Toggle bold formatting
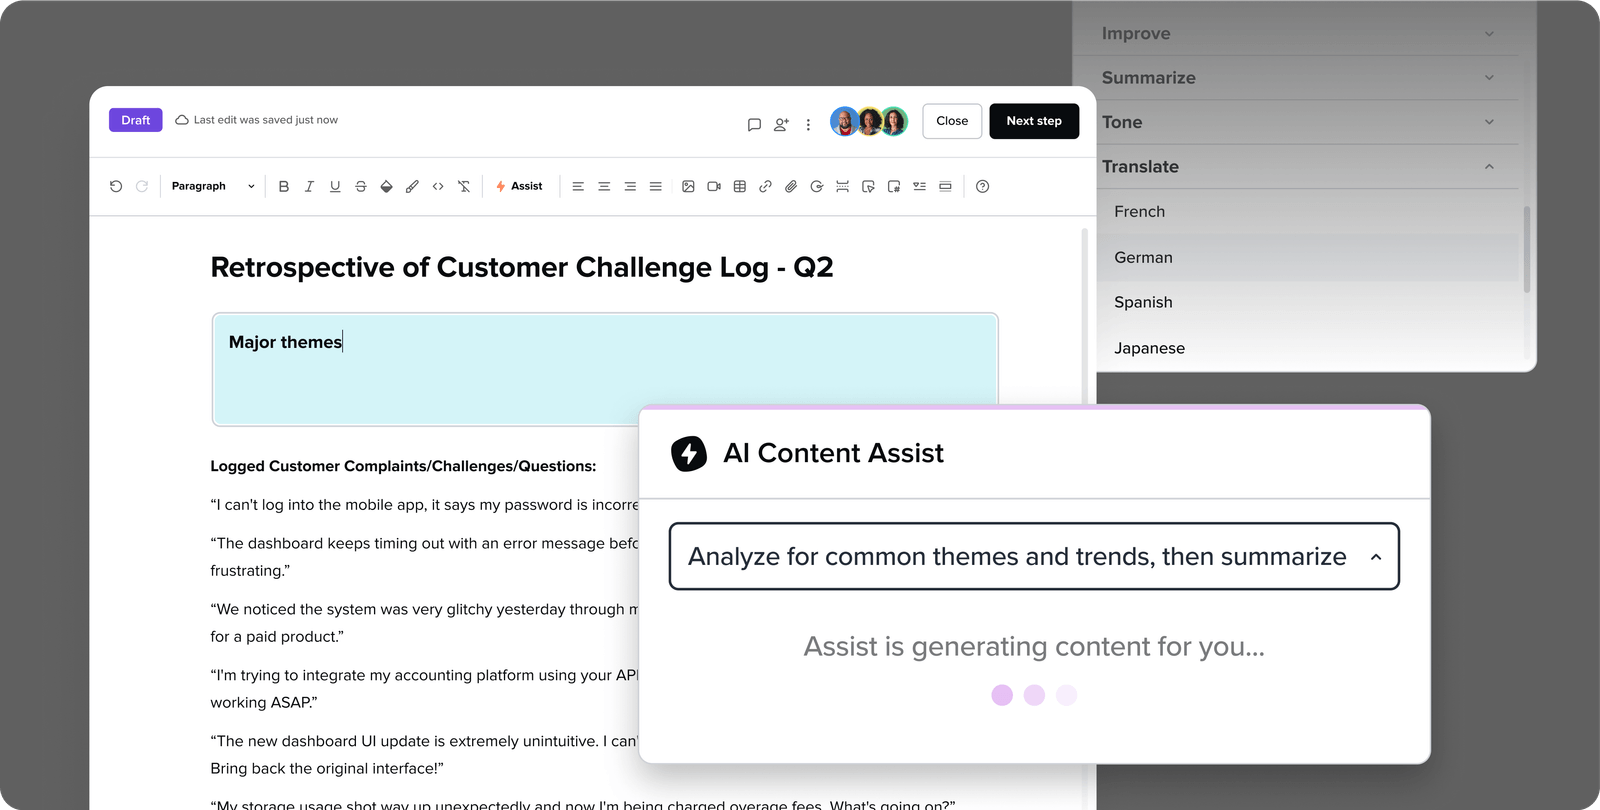This screenshot has width=1600, height=810. coord(284,186)
